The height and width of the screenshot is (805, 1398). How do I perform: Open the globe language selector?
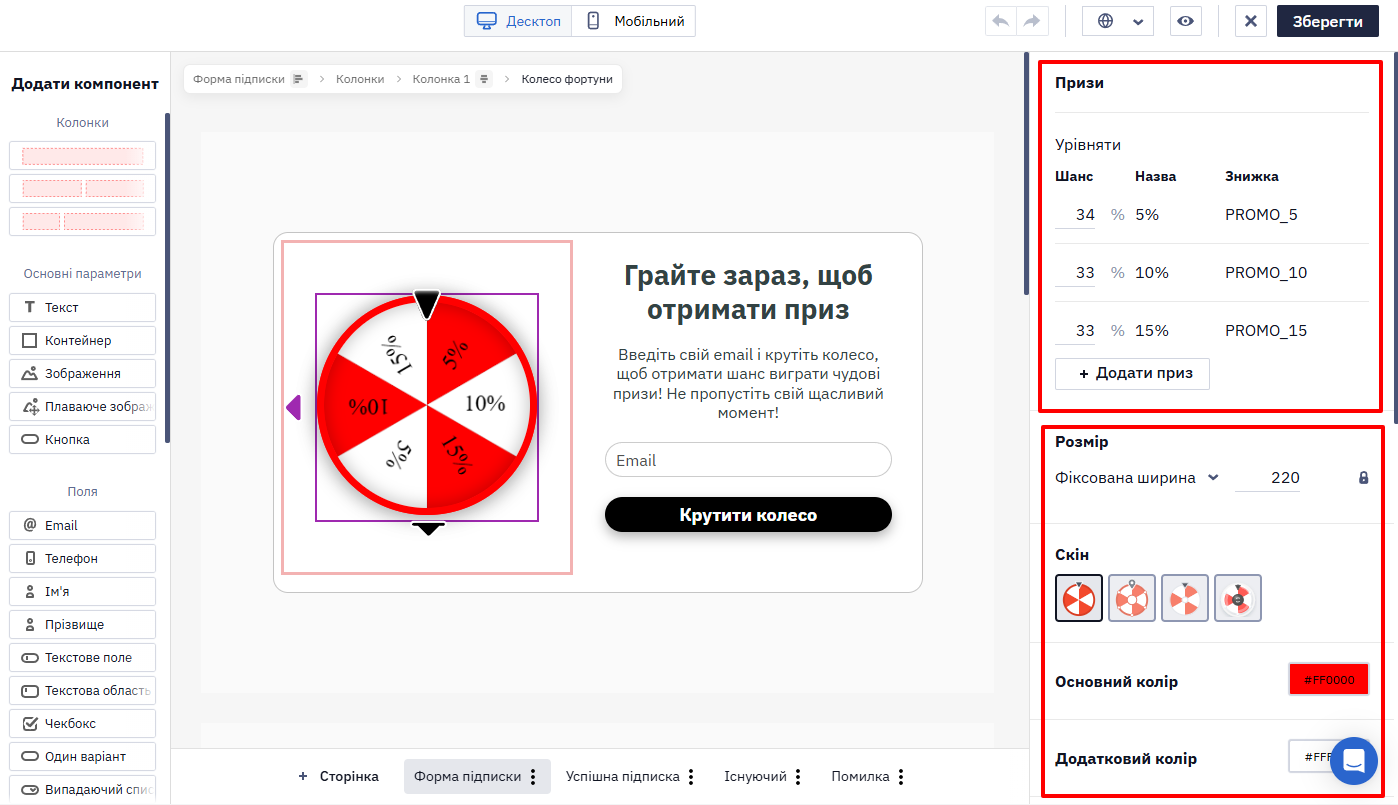(x=1118, y=21)
